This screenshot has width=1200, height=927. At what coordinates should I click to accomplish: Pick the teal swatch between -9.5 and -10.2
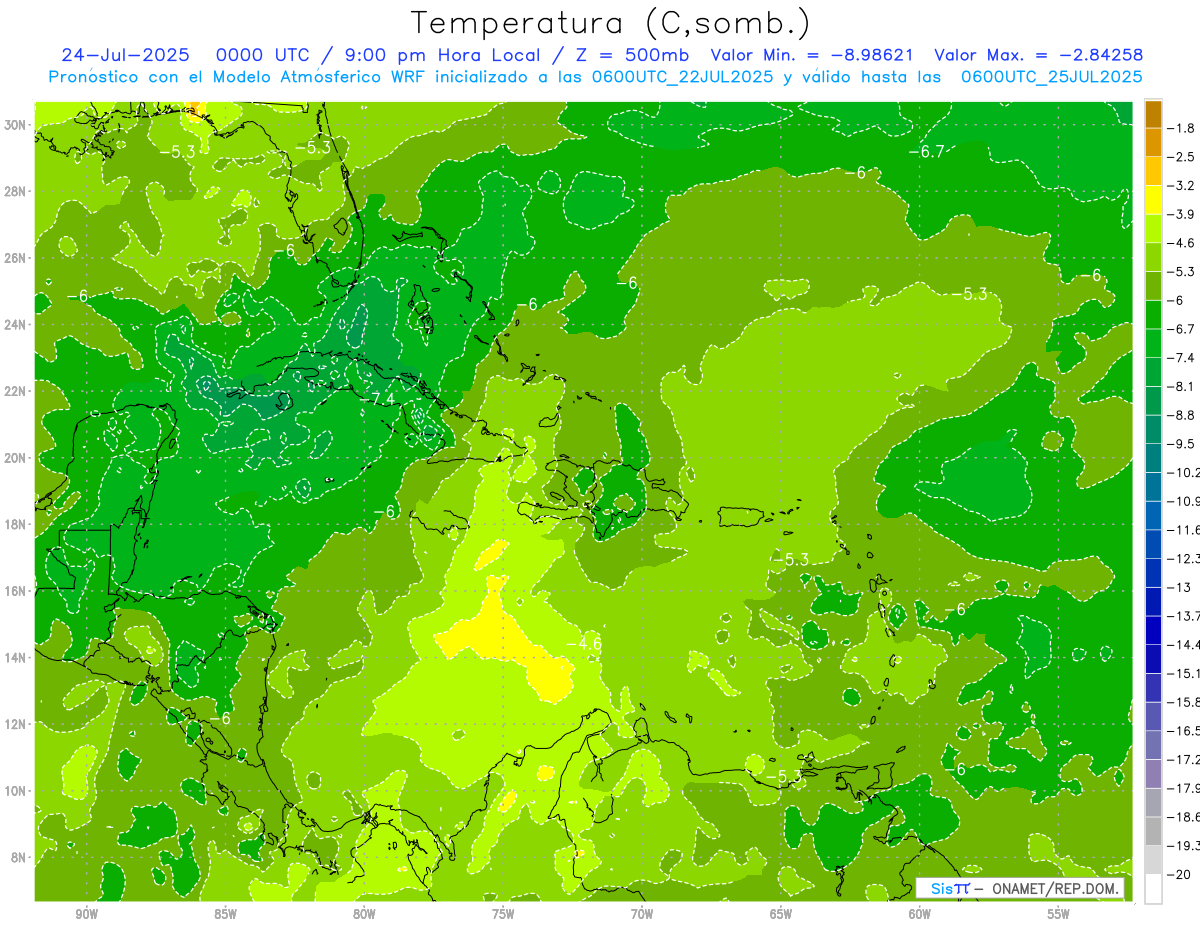[x=1153, y=458]
